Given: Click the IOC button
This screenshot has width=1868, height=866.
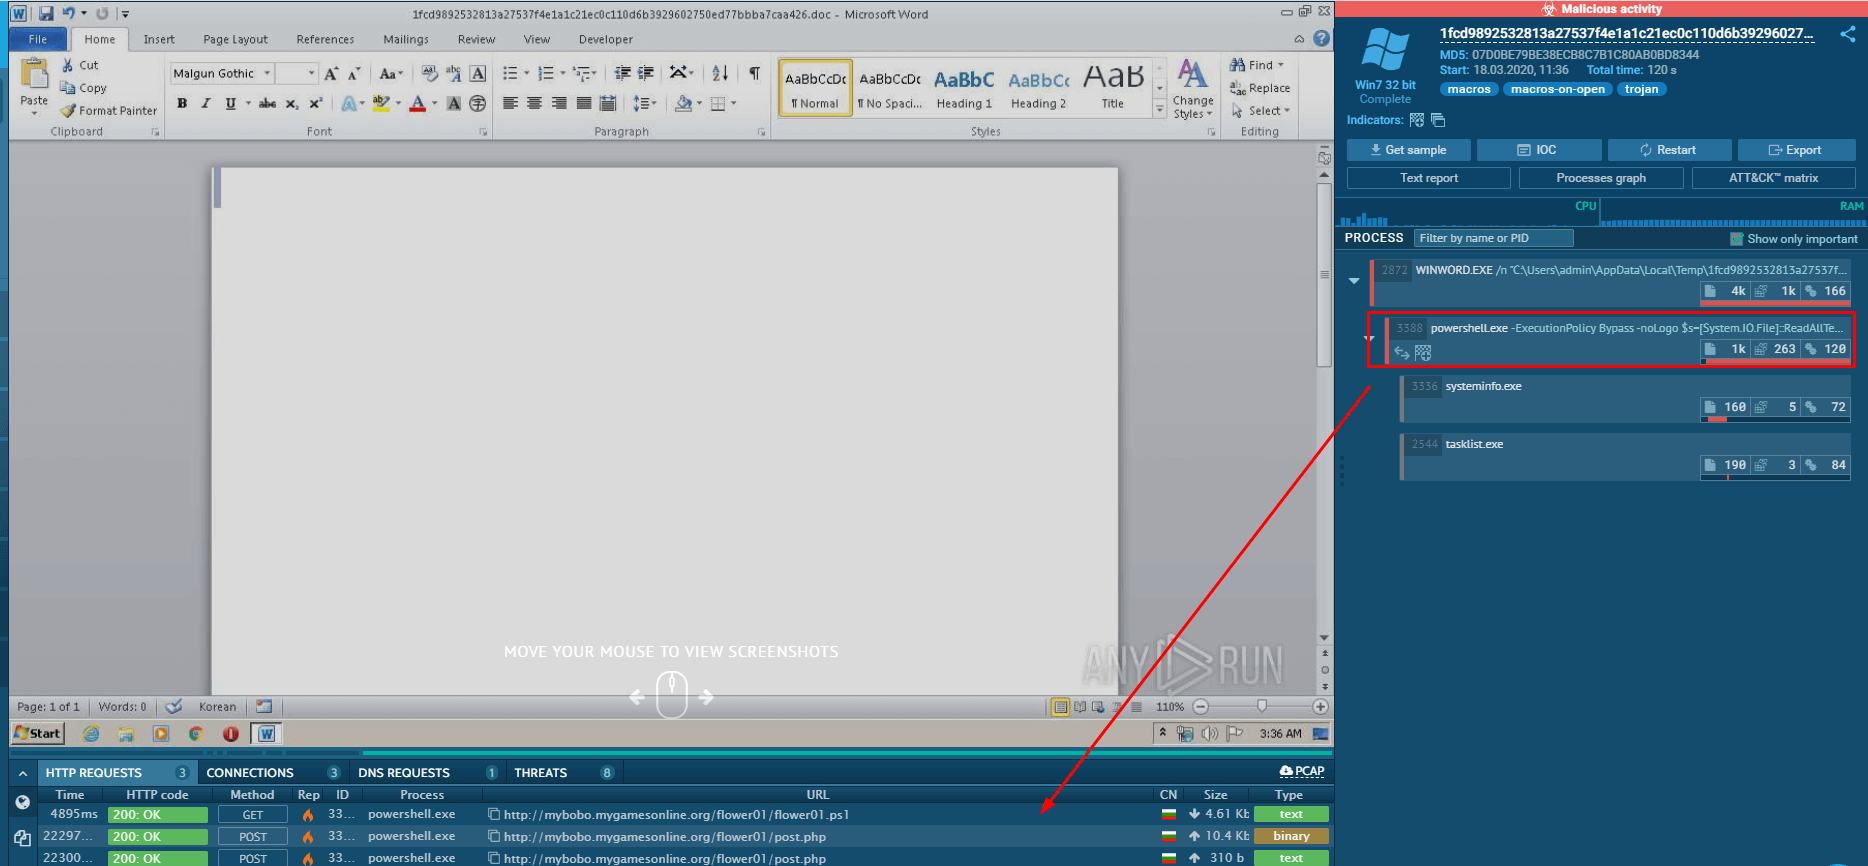Looking at the screenshot, I should 1538,150.
